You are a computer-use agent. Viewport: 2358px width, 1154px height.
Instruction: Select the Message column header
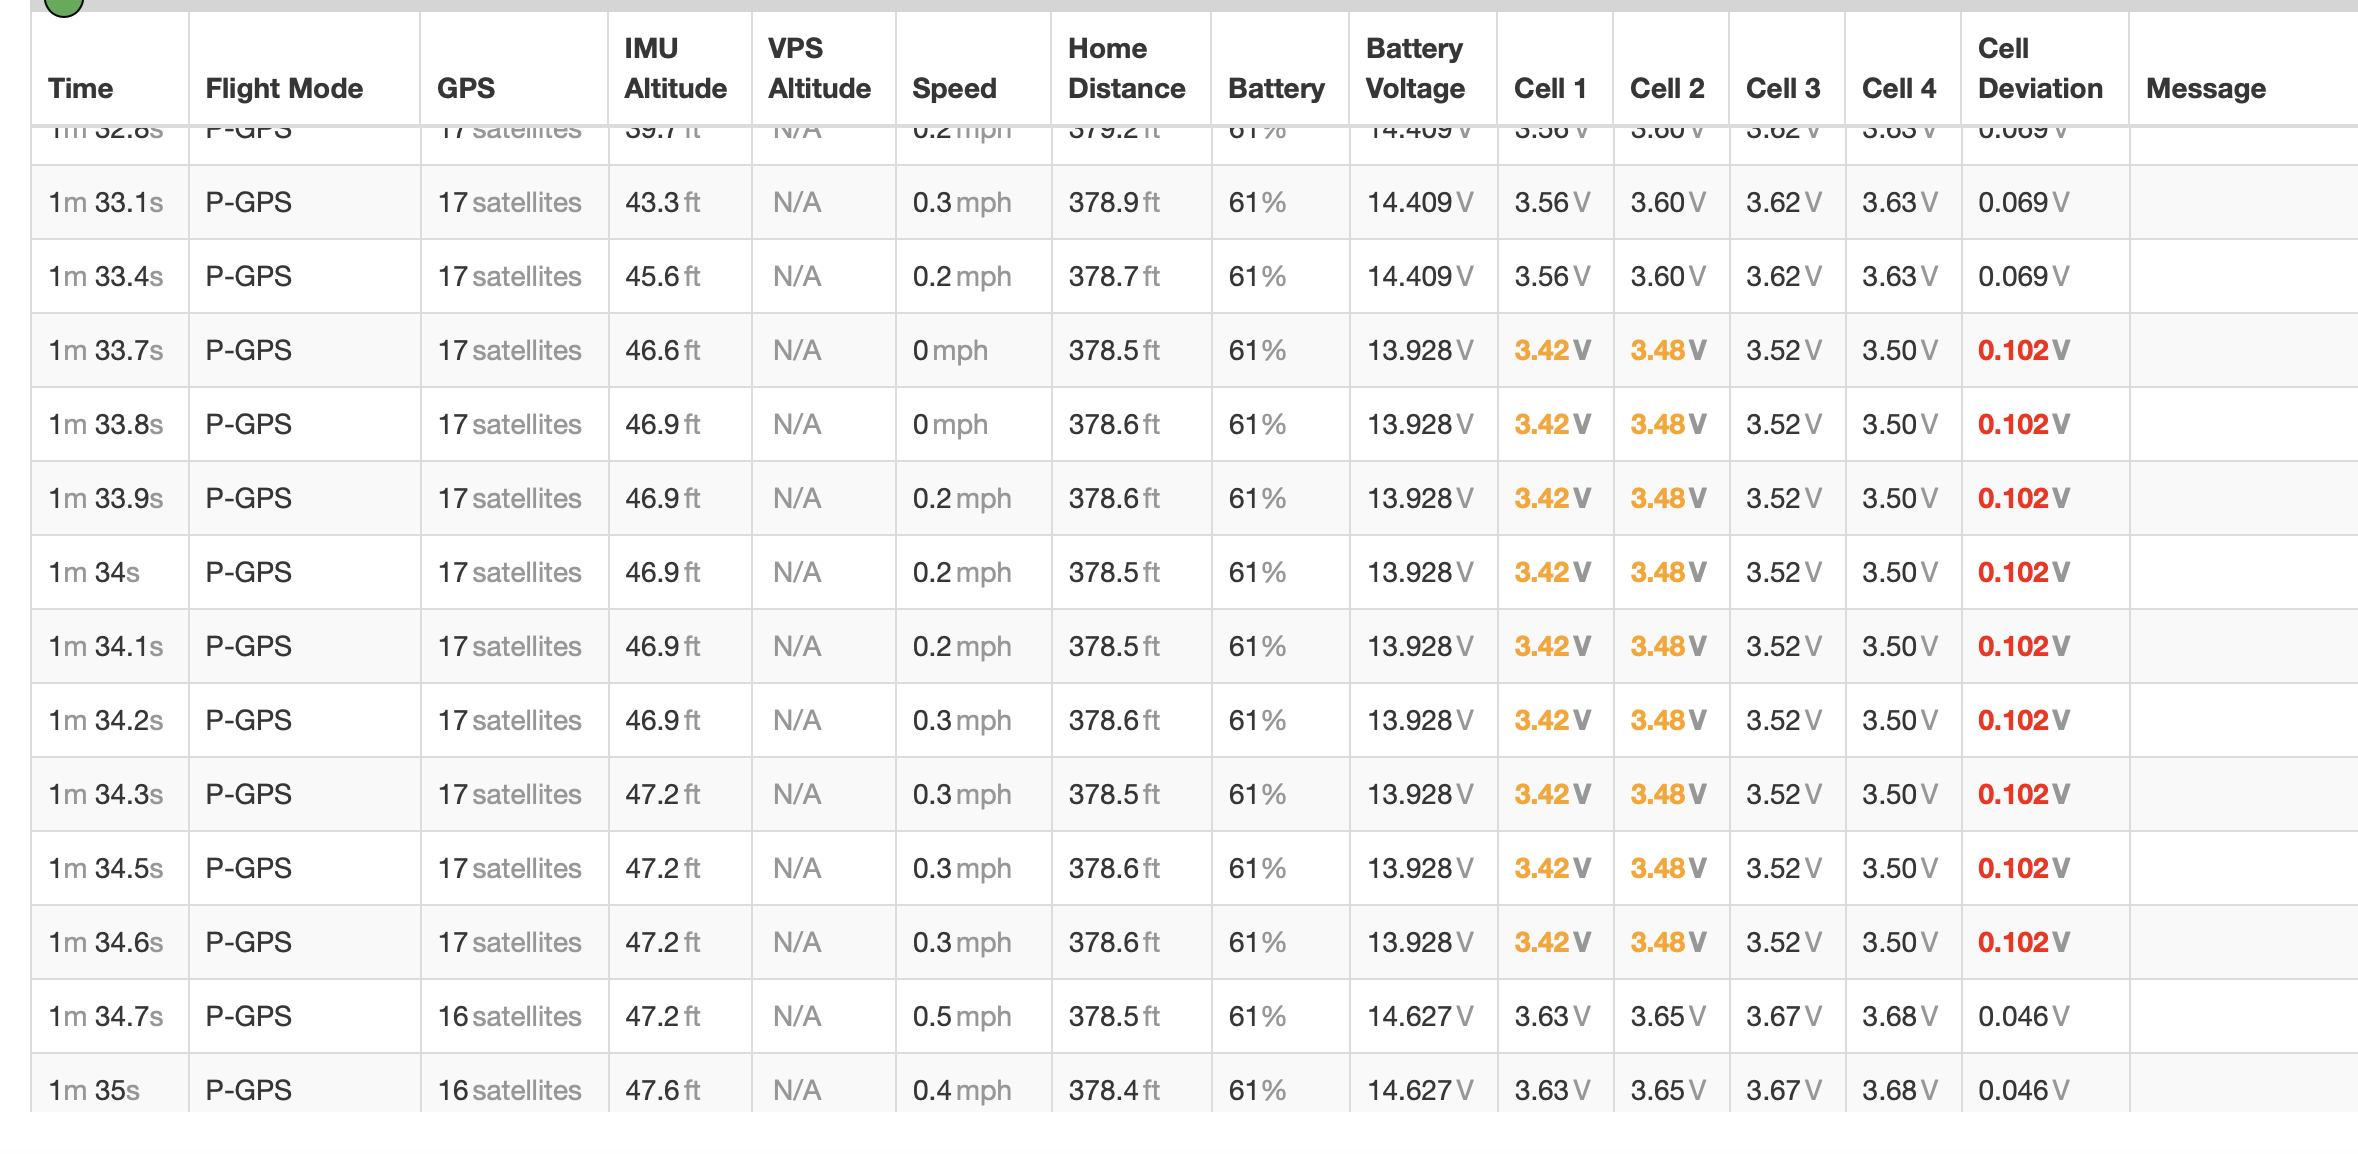[x=2206, y=88]
